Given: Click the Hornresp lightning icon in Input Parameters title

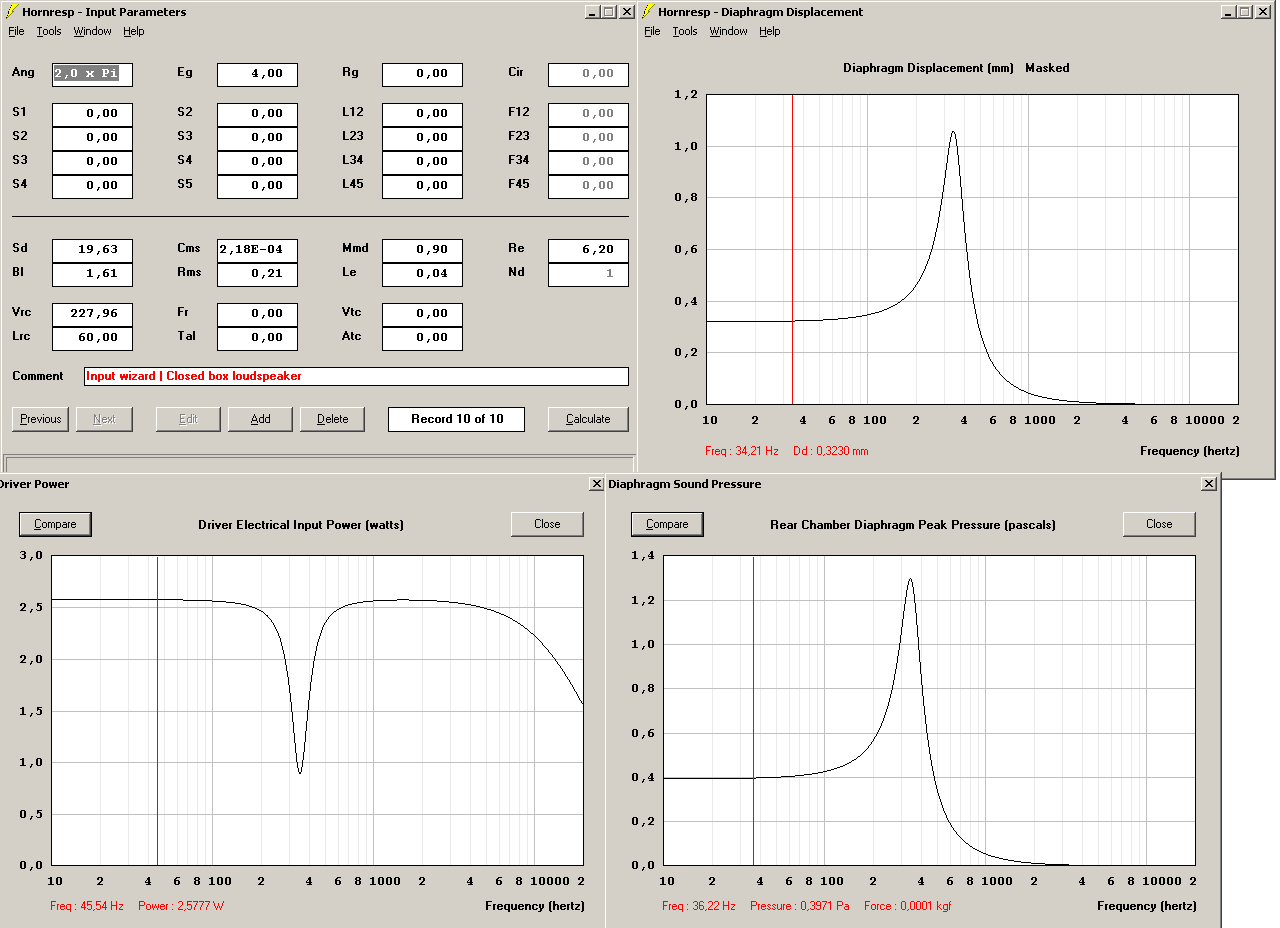Looking at the screenshot, I should click(11, 12).
